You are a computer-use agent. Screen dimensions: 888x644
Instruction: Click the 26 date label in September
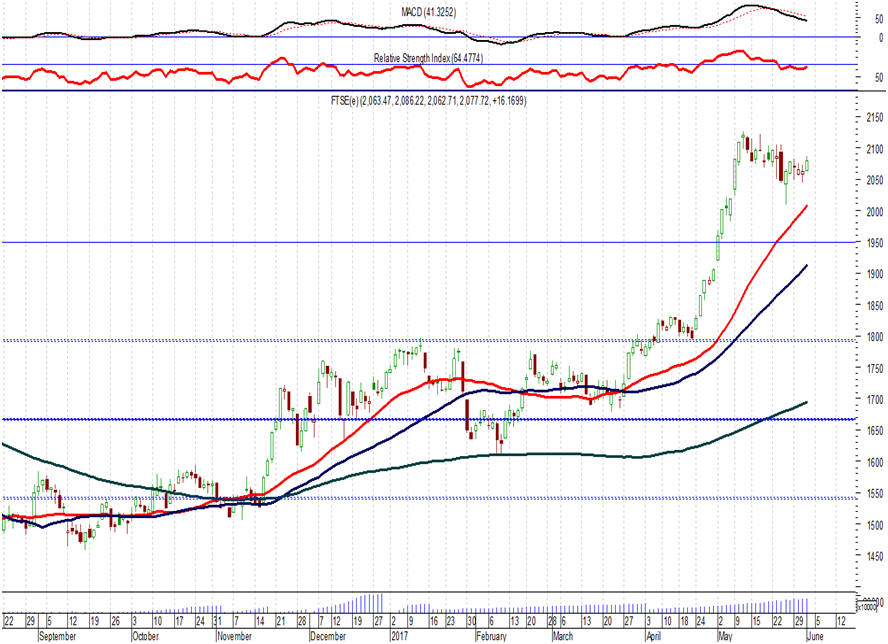pos(116,621)
